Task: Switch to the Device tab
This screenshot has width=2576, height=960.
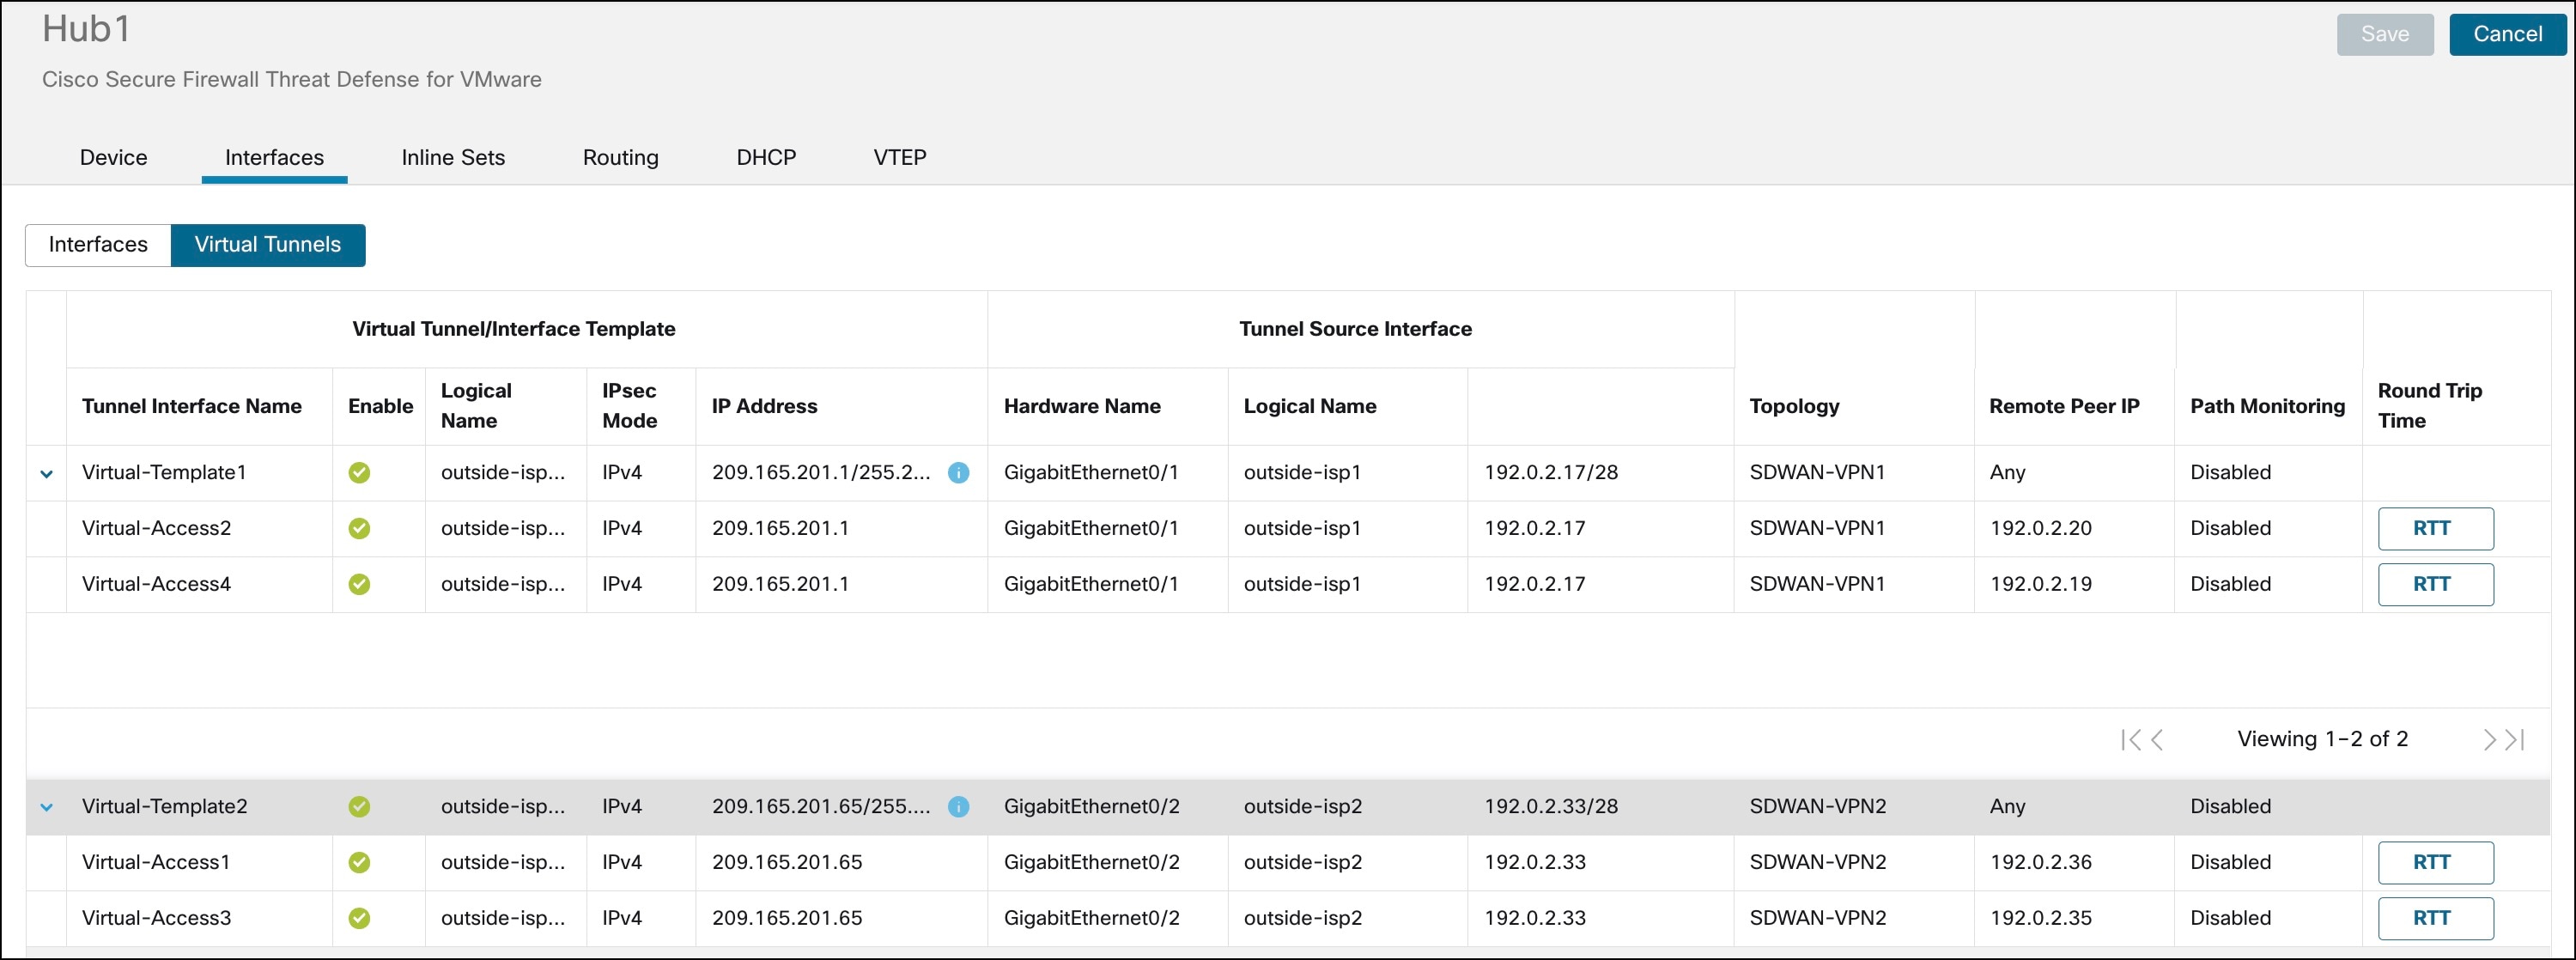Action: click(x=112, y=157)
